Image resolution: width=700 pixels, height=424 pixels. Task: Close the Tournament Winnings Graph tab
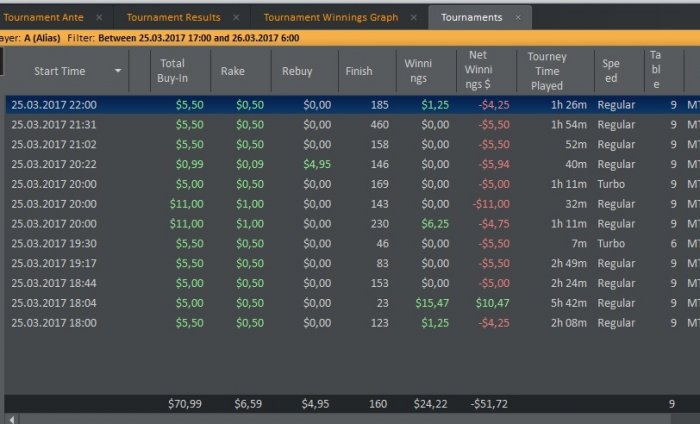[413, 17]
